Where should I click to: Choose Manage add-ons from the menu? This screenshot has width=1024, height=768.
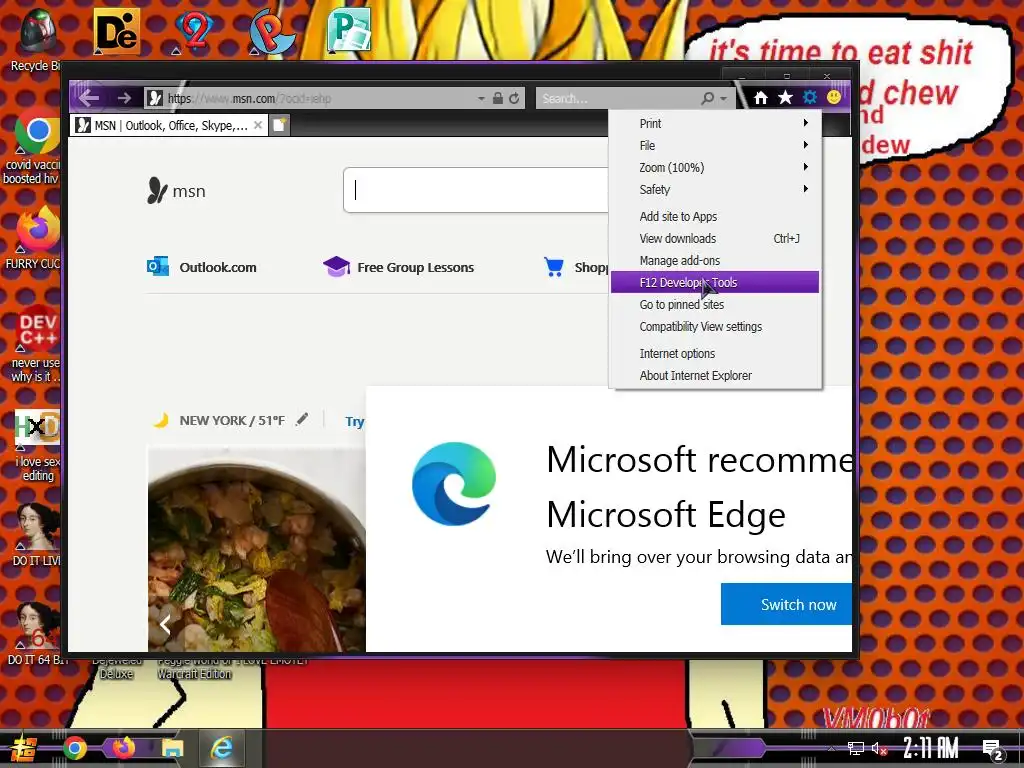pyautogui.click(x=715, y=261)
